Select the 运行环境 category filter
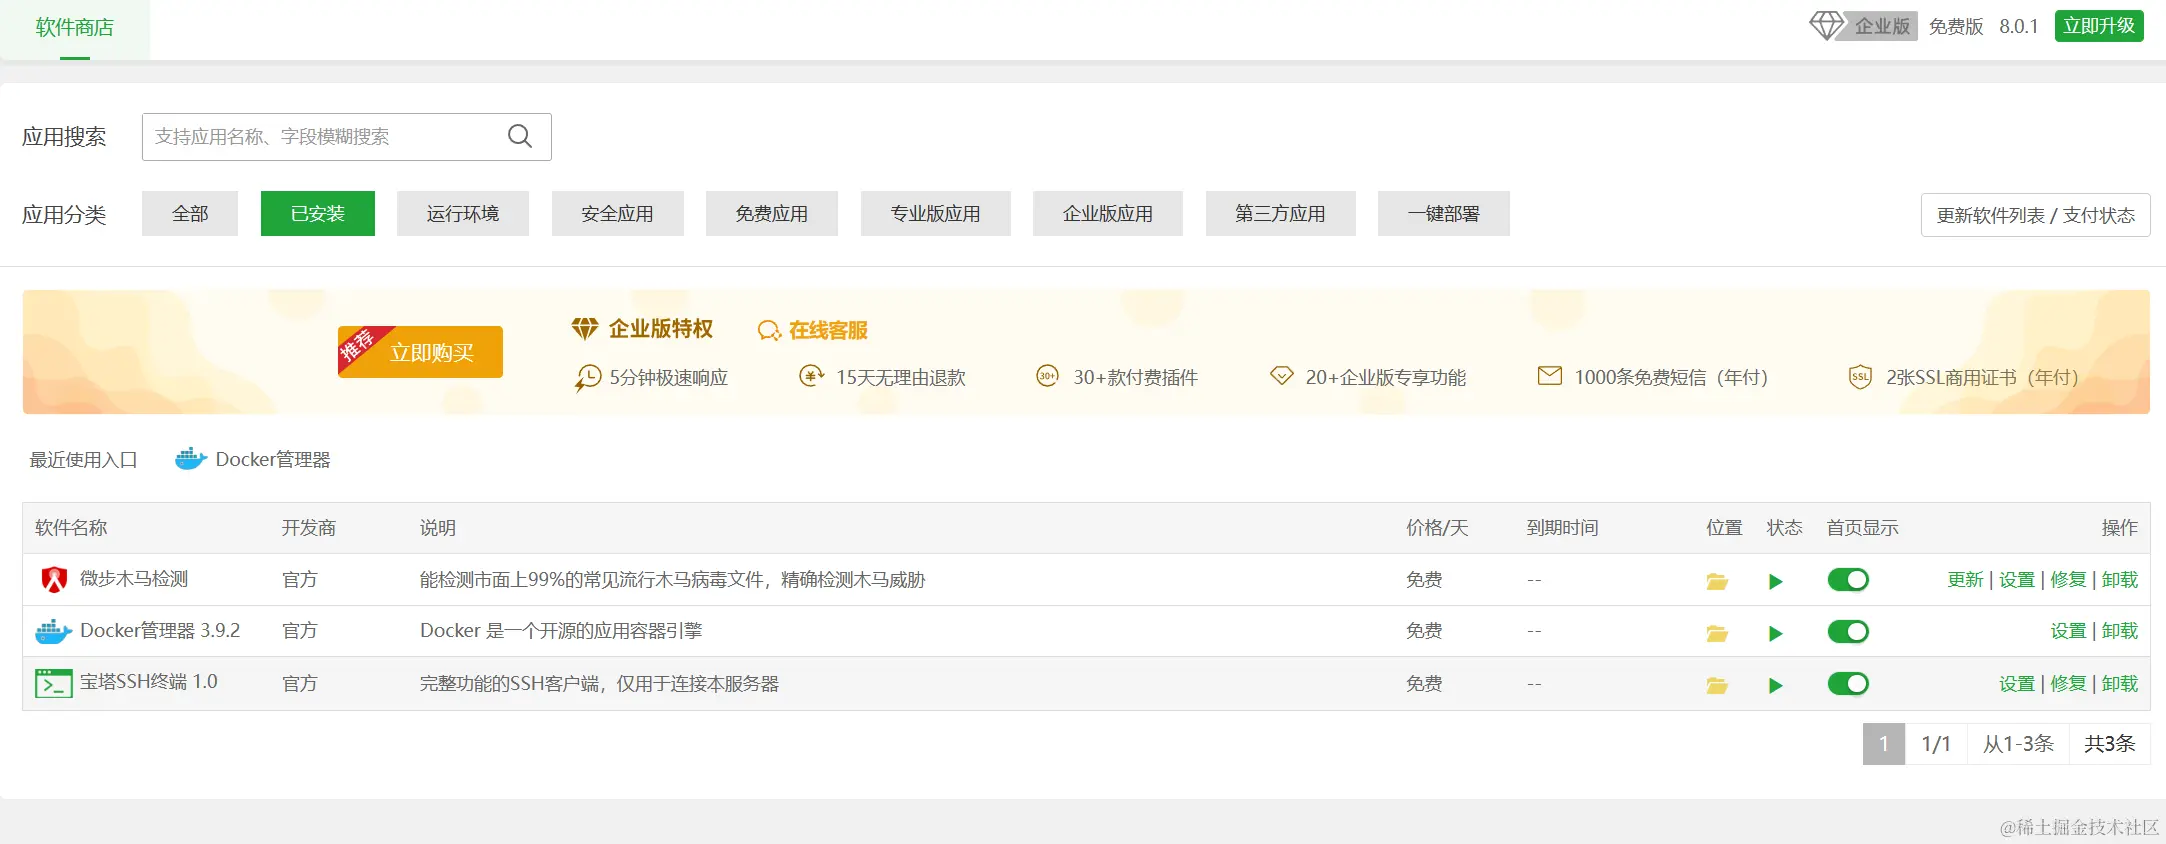Viewport: 2166px width, 844px height. point(463,214)
